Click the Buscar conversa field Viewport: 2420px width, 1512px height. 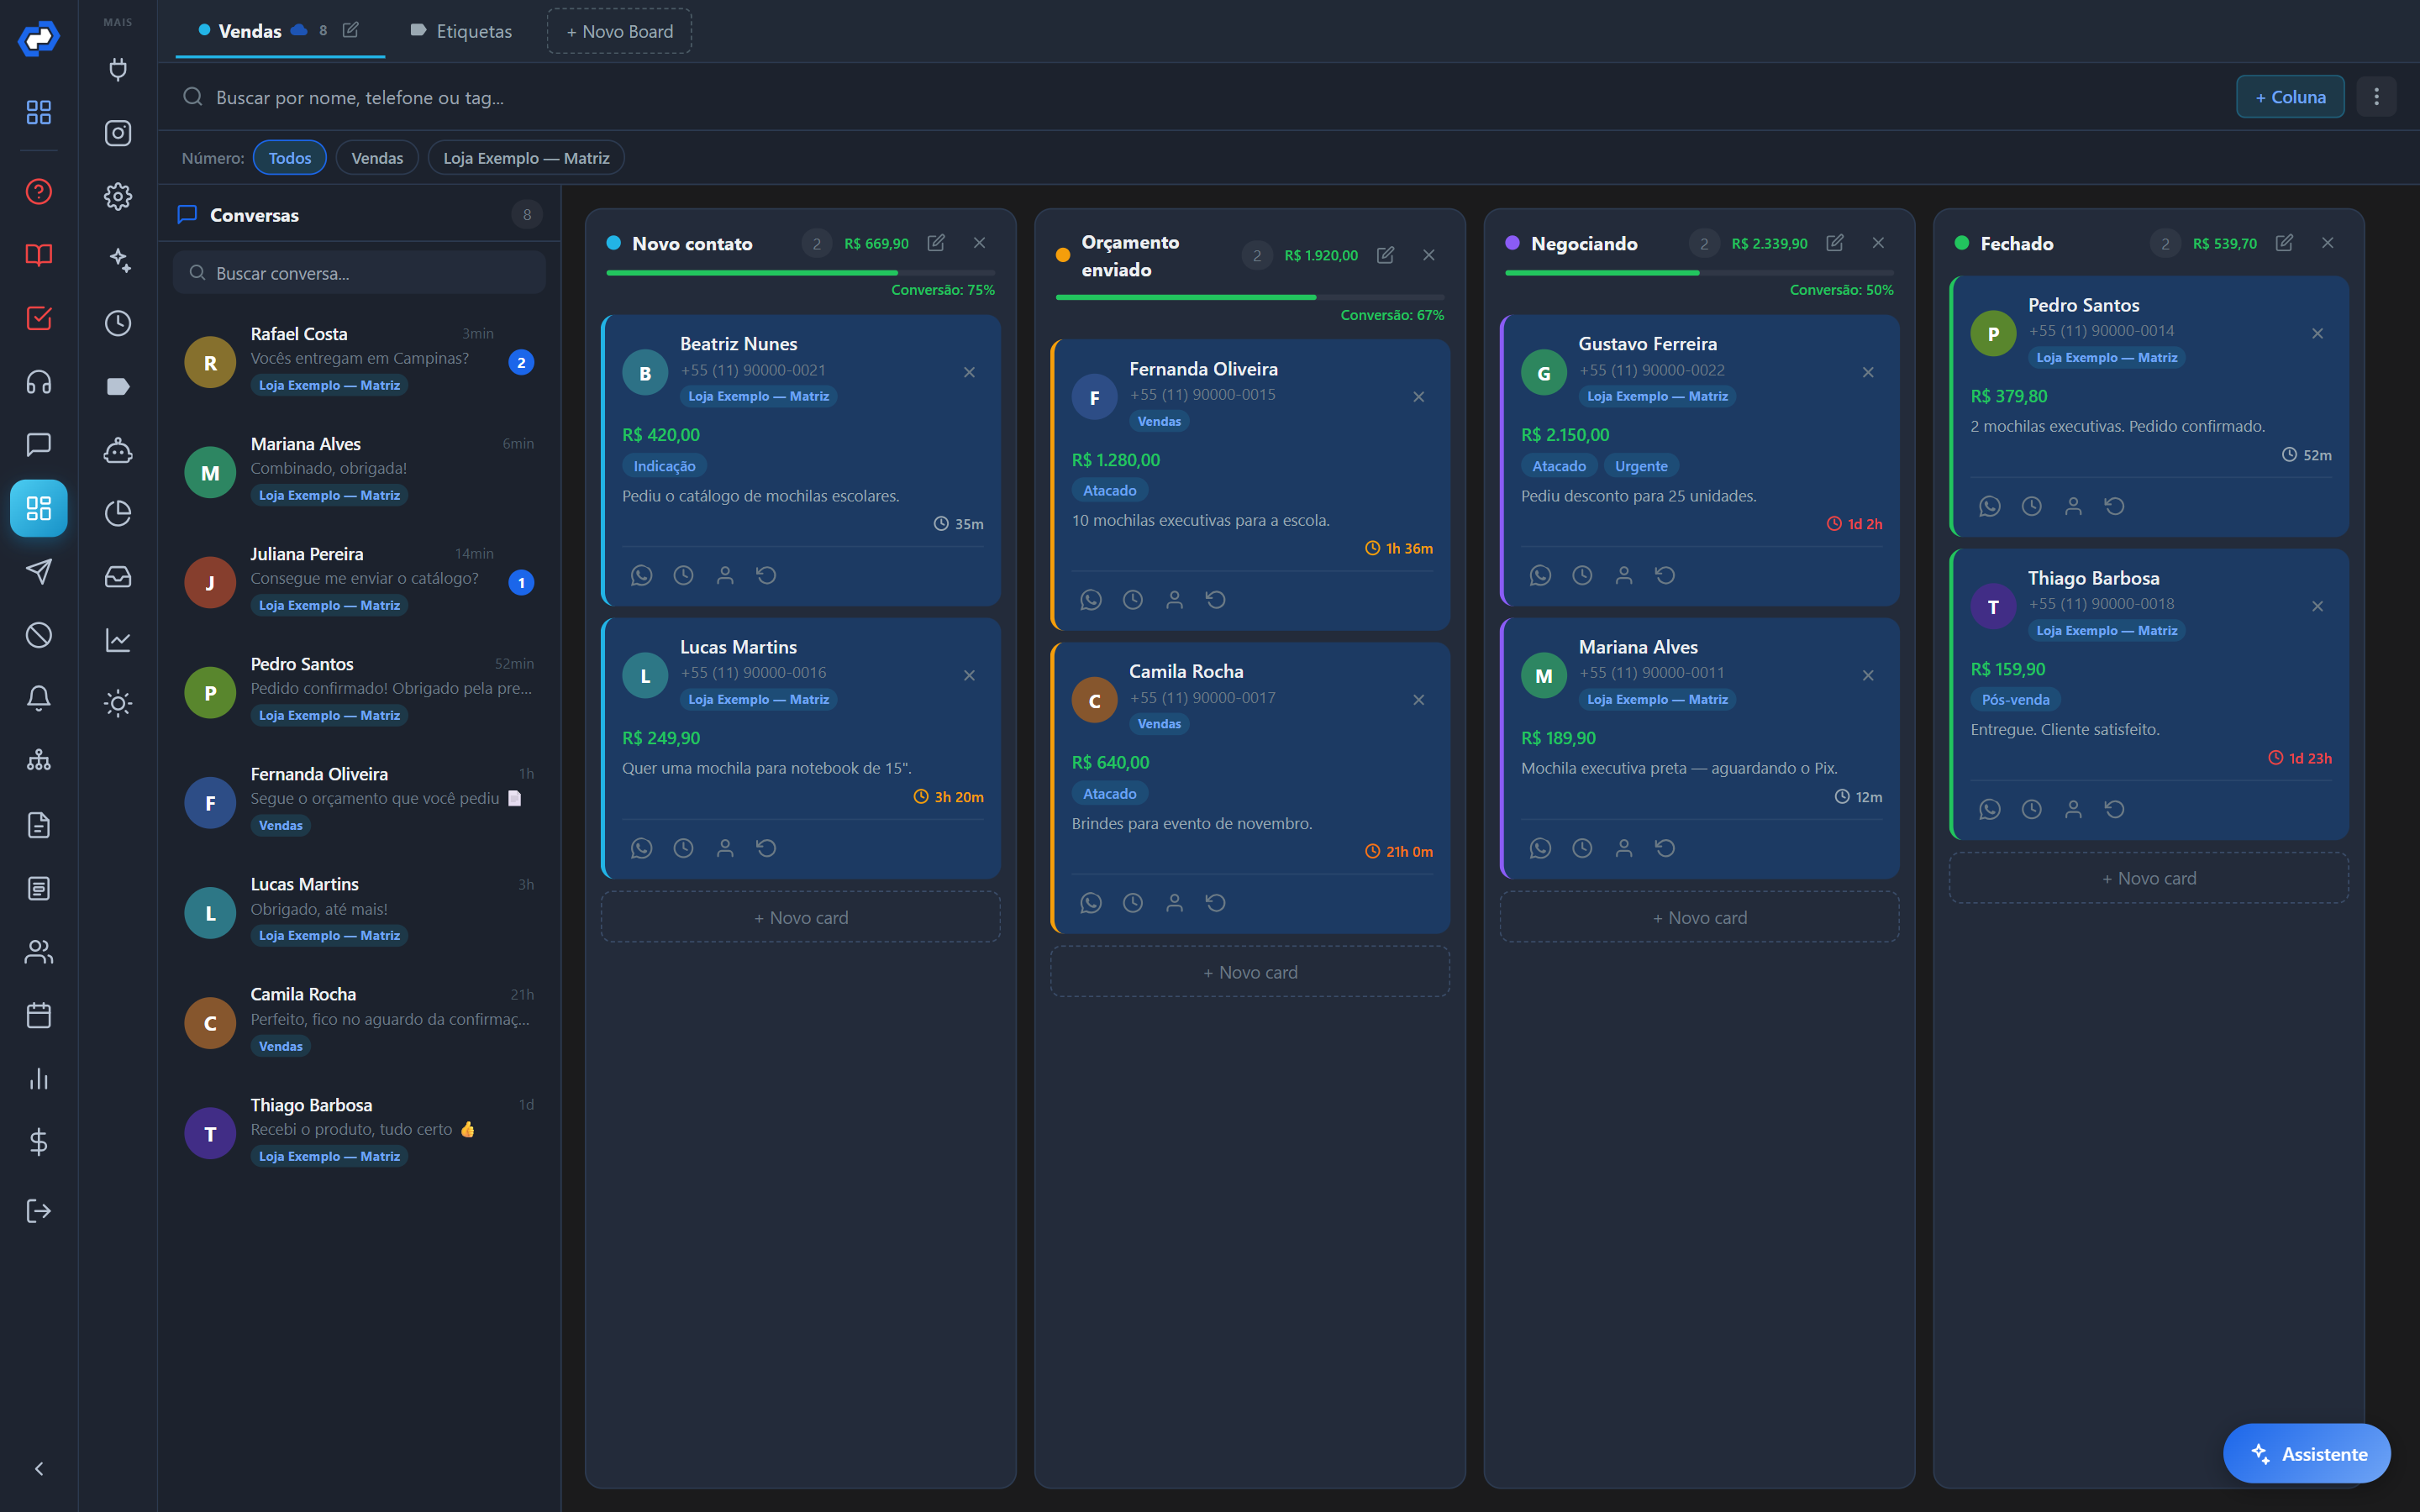coord(359,273)
